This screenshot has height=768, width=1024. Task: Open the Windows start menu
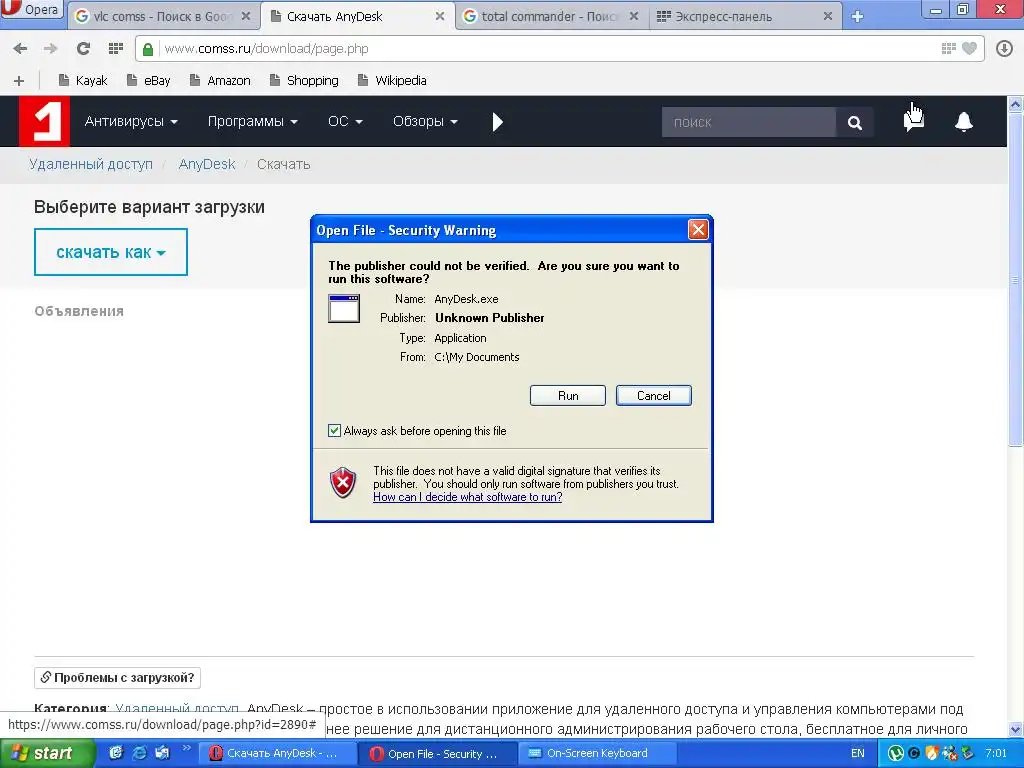coord(47,753)
